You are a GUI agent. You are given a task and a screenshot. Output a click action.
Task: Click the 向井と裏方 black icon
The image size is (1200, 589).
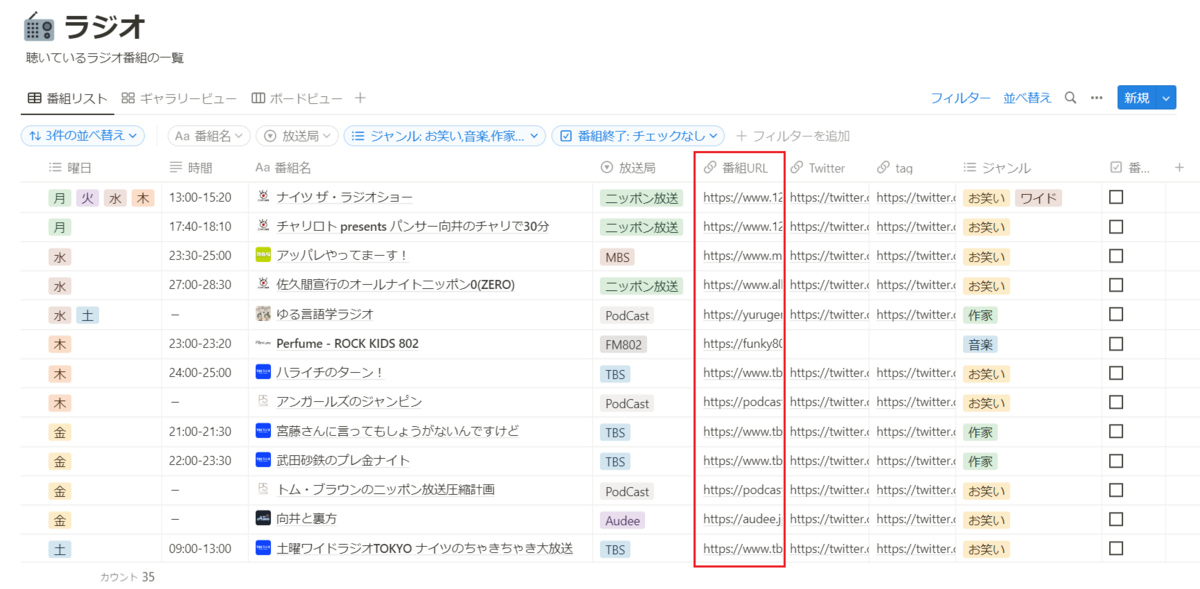coord(264,519)
